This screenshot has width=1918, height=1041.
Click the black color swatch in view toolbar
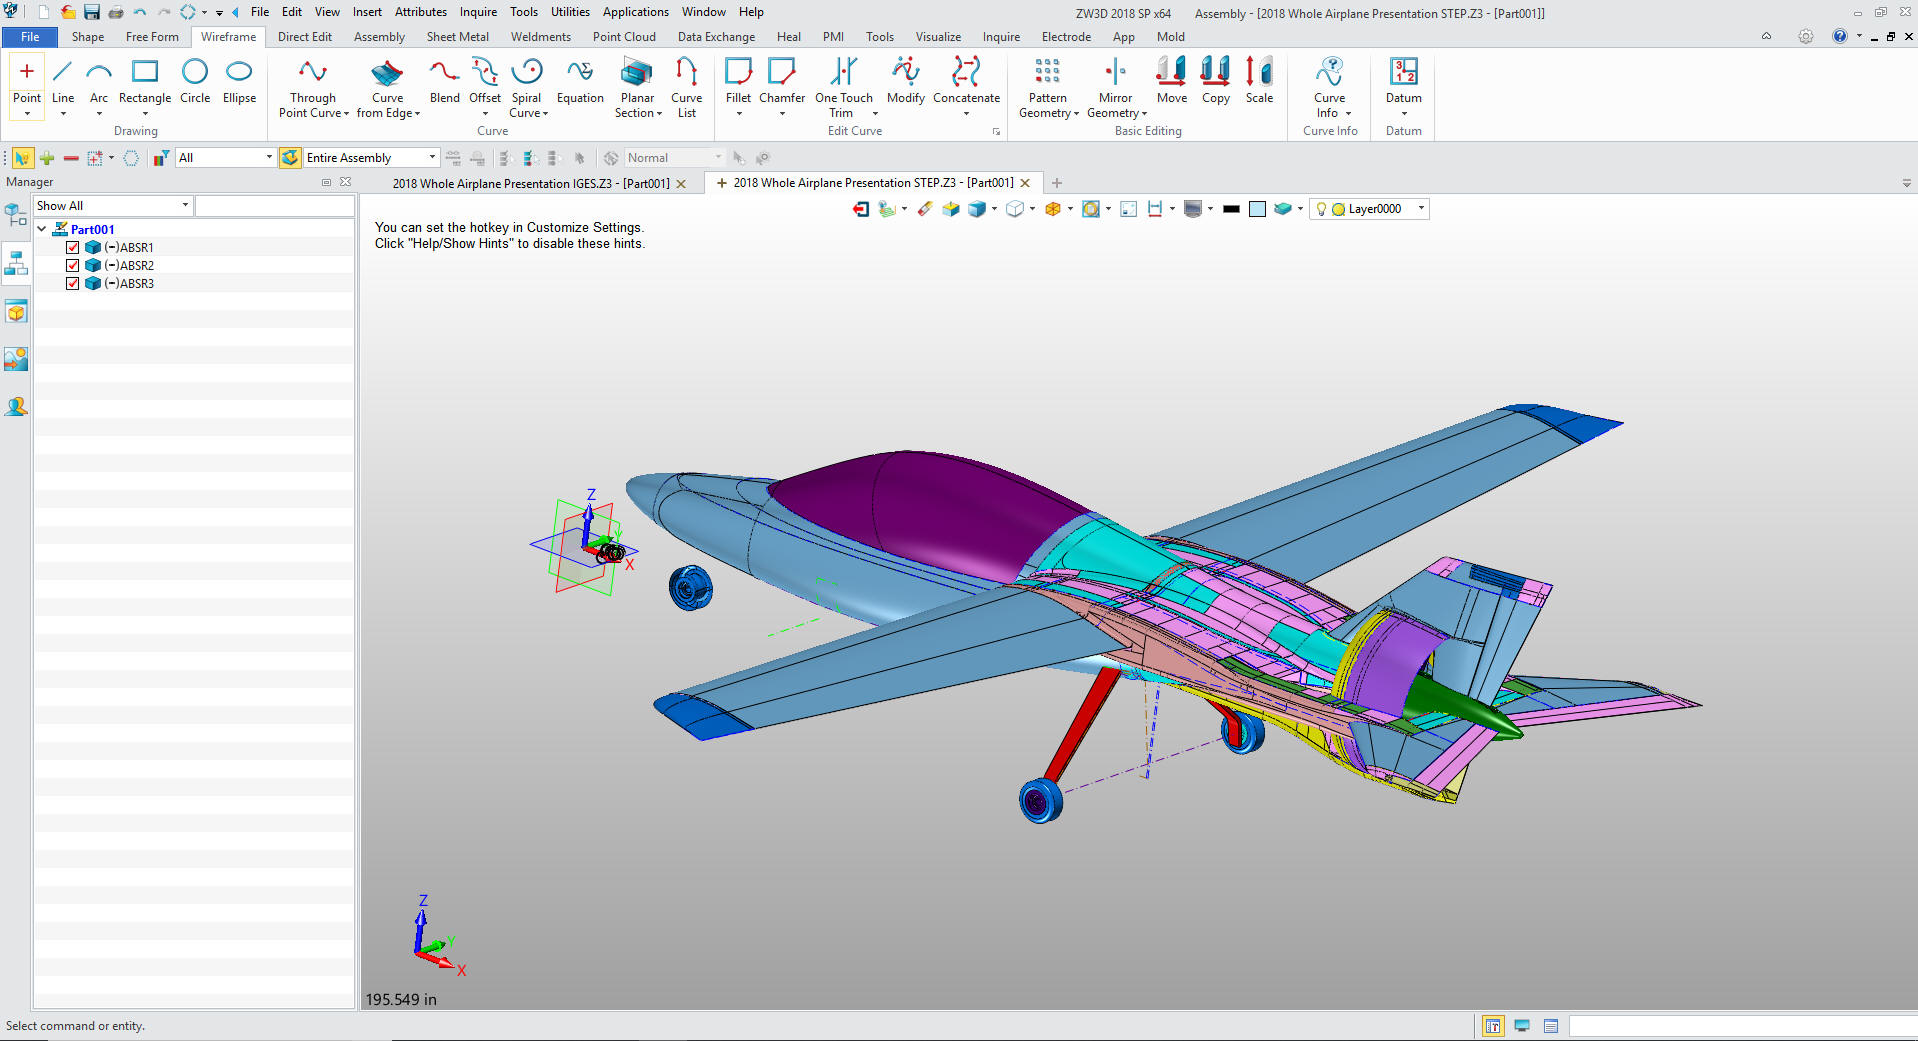tap(1231, 209)
